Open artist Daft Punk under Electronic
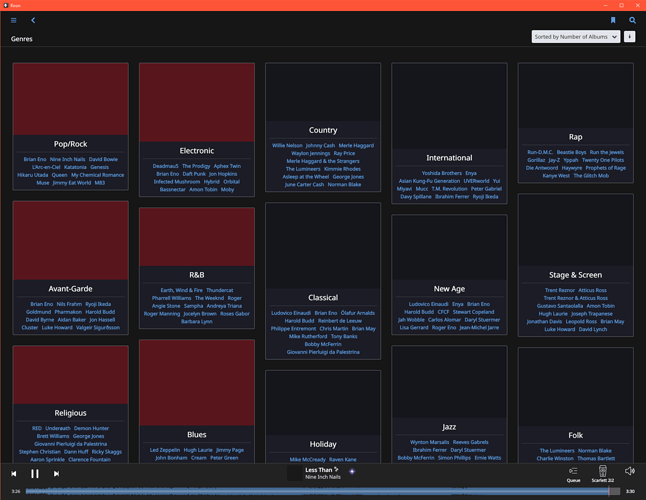Screen dimensions: 646x500 click(x=194, y=174)
